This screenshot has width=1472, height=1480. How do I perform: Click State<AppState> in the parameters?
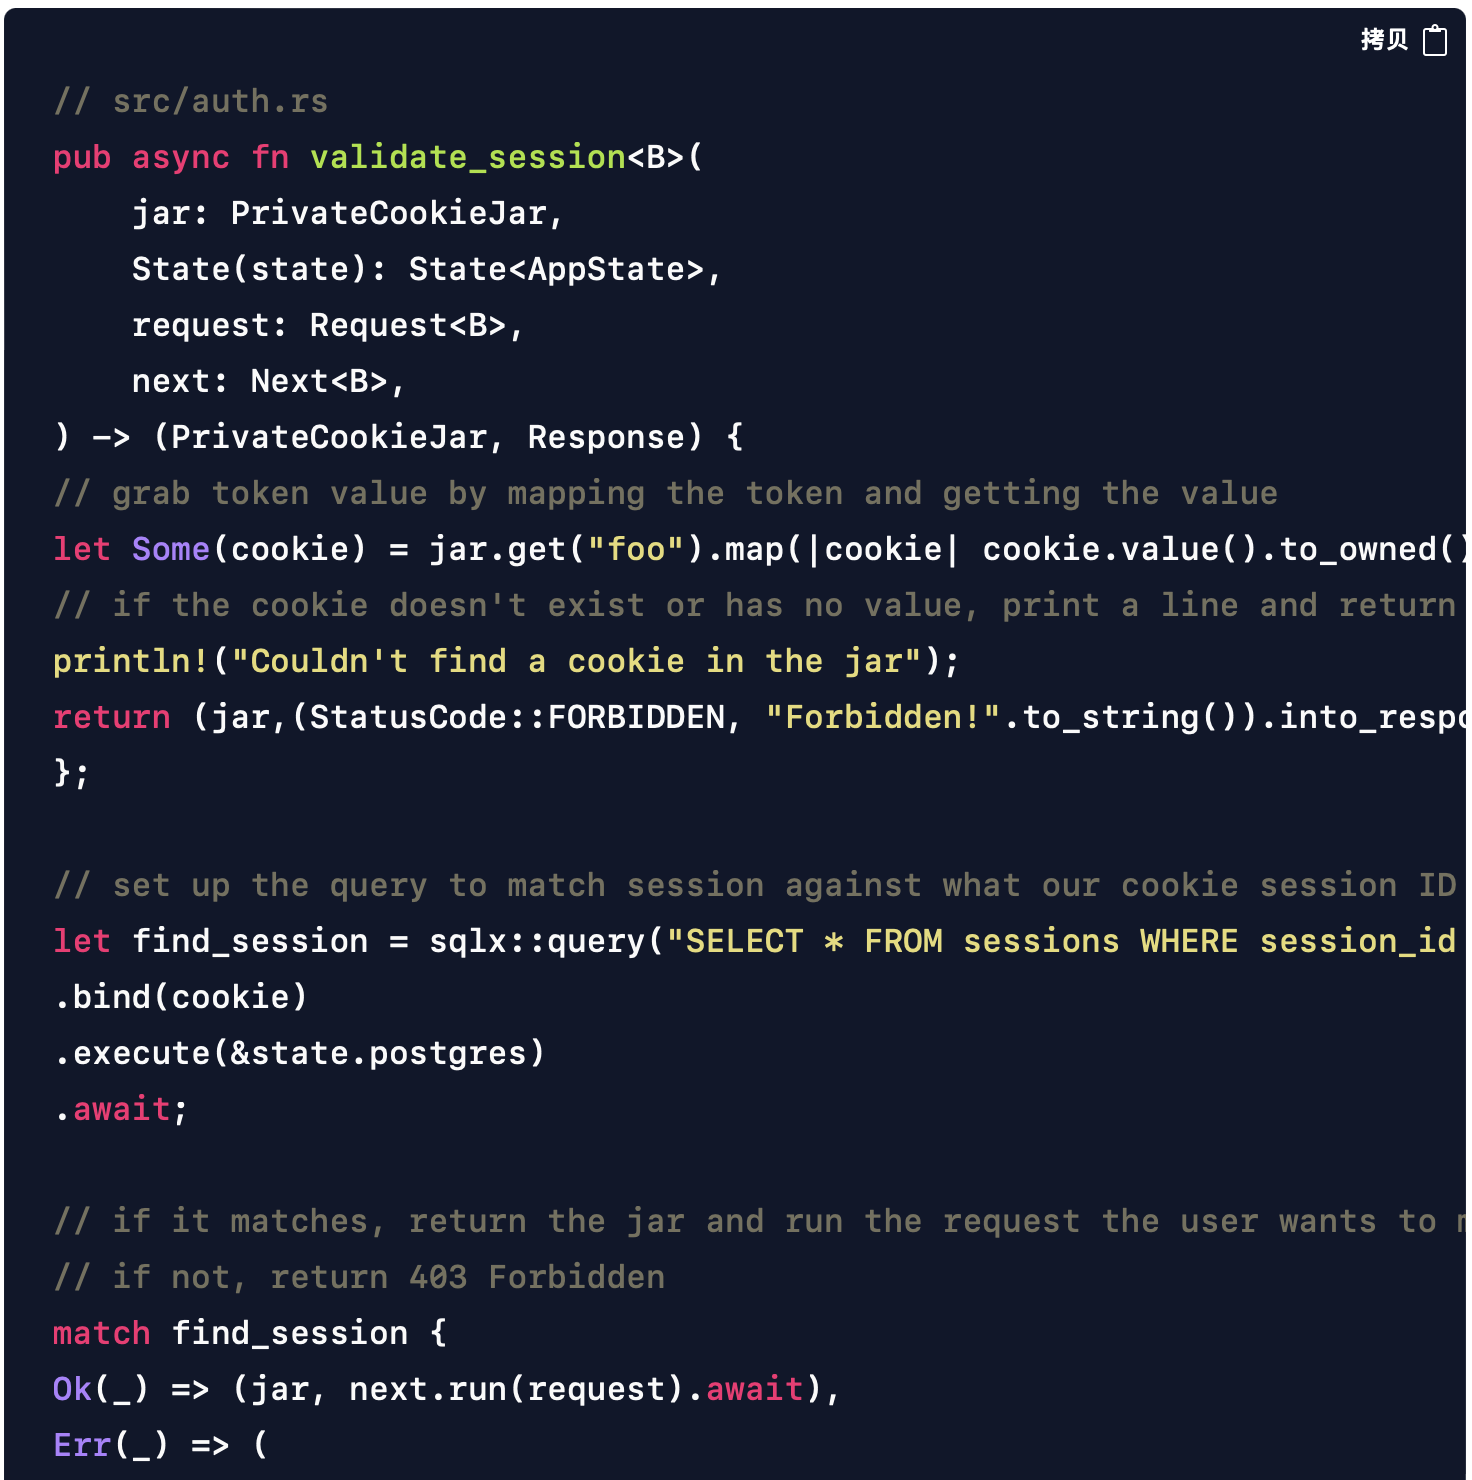(x=556, y=269)
